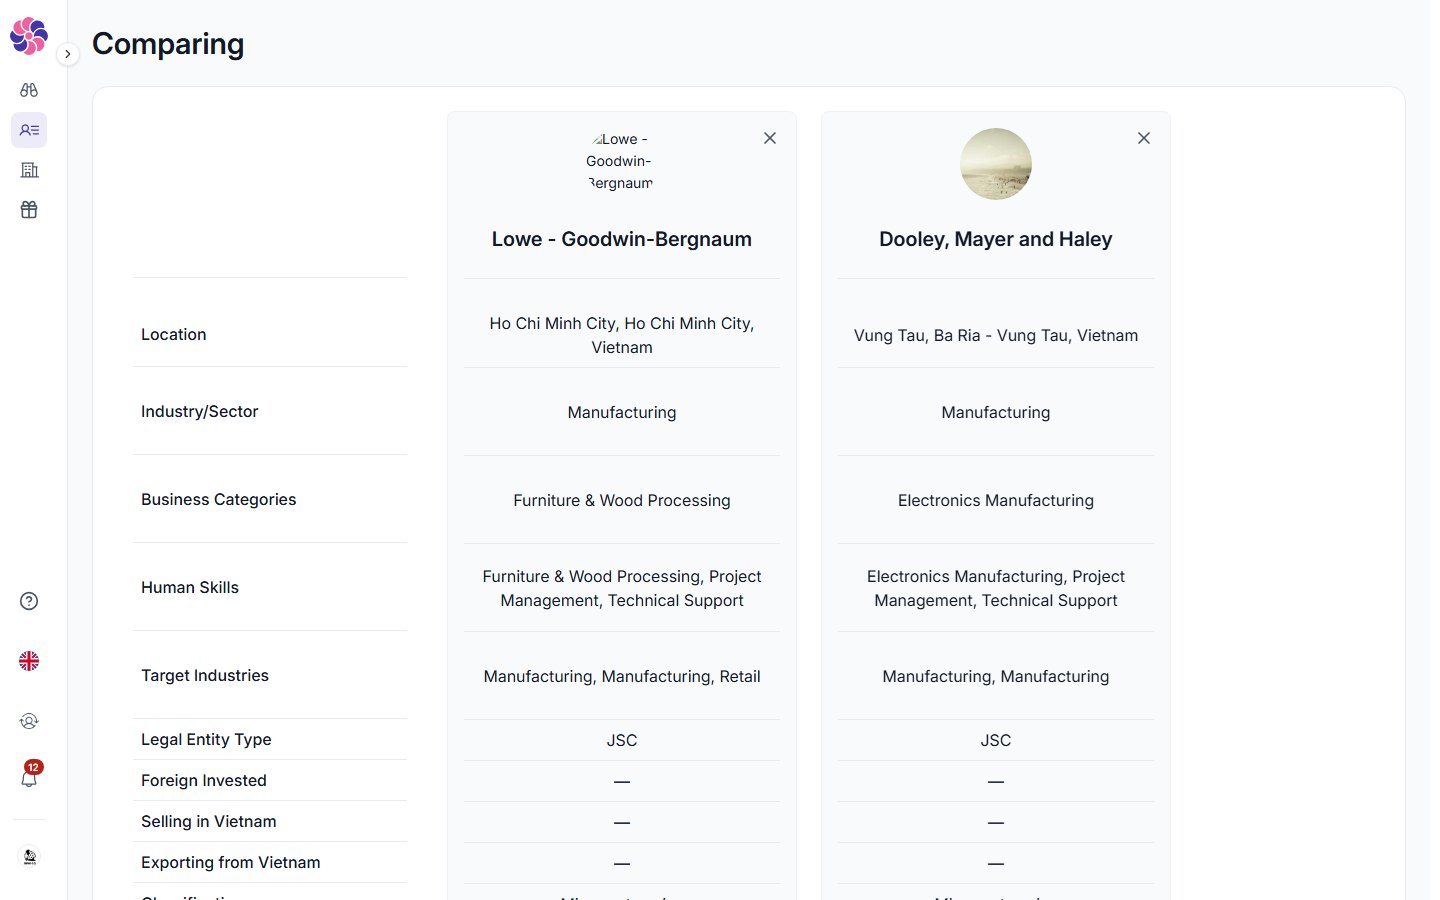Expand the sidebar with the chevron button
Image resolution: width=1440 pixels, height=900 pixels.
point(67,54)
